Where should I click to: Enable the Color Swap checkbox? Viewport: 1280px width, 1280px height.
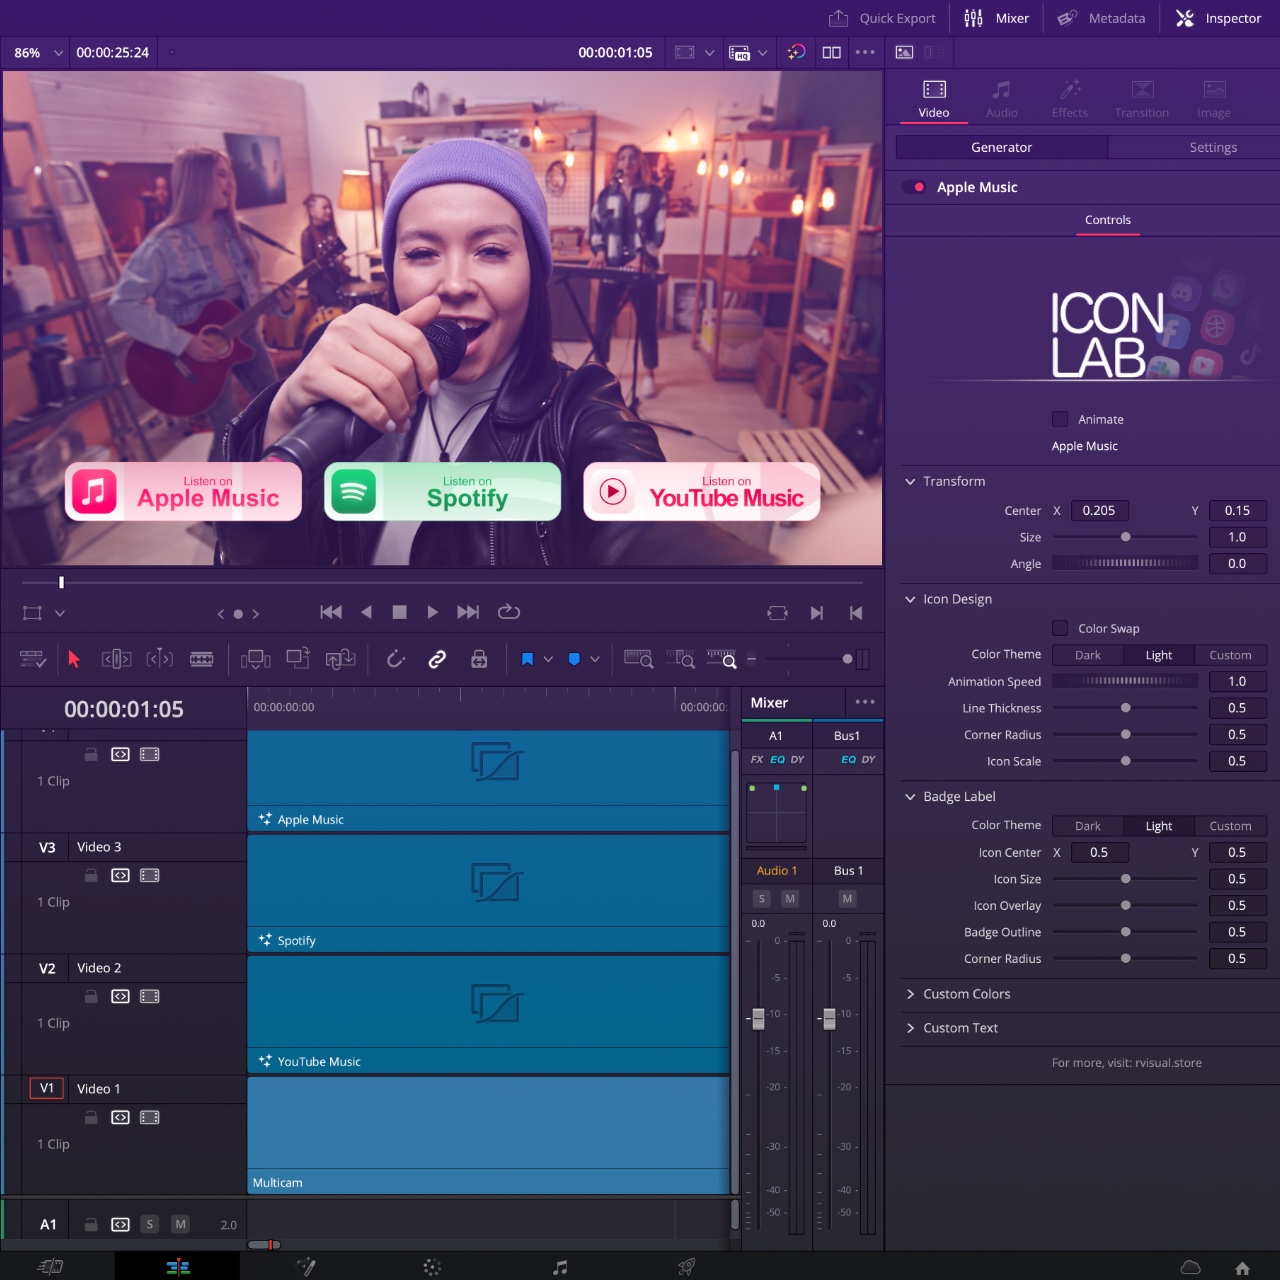[1060, 628]
